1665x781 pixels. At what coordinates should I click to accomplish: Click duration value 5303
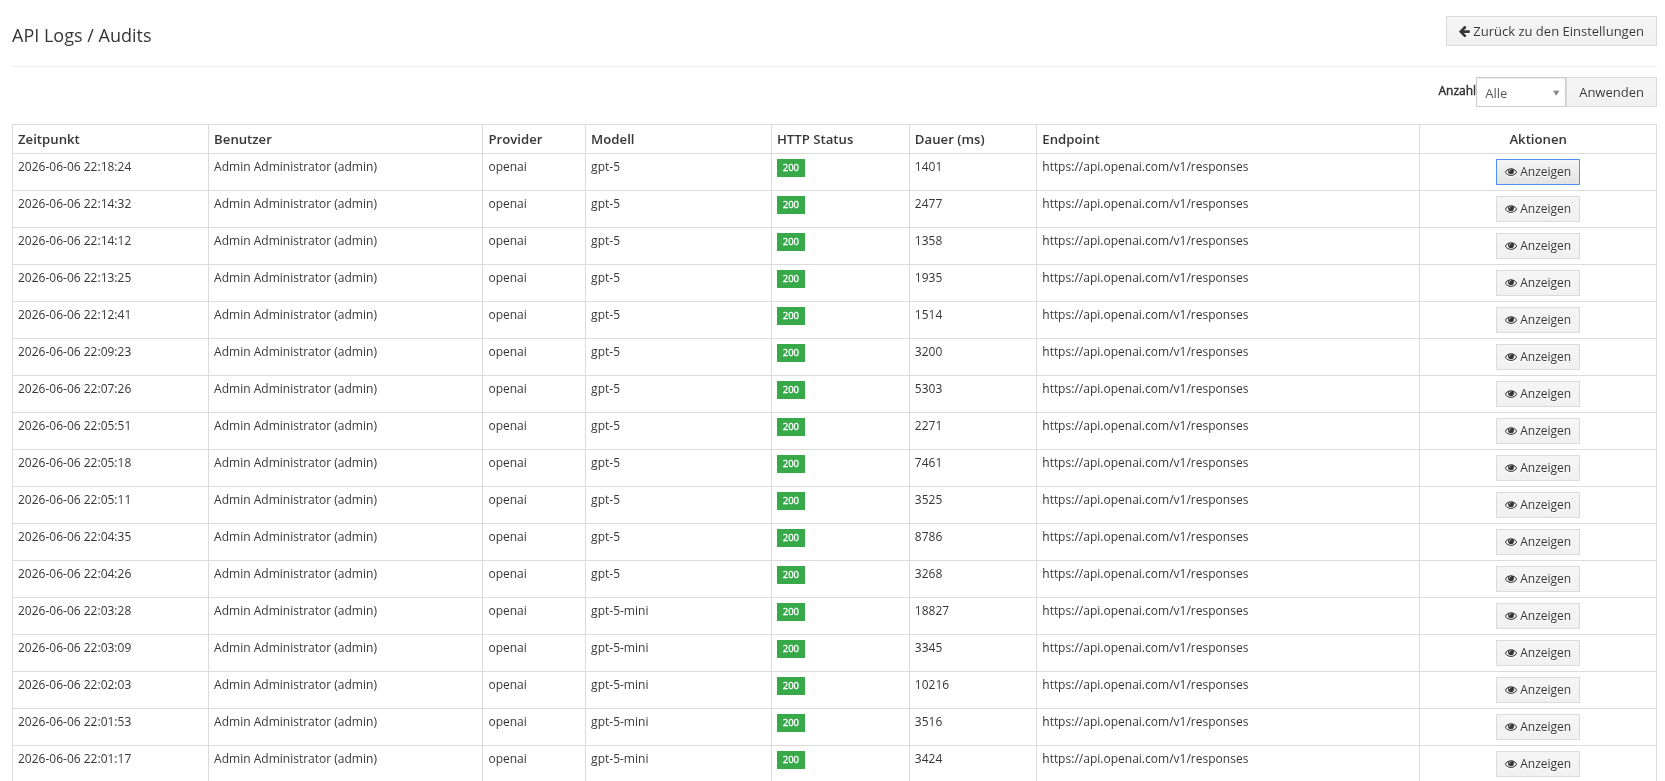[929, 389]
